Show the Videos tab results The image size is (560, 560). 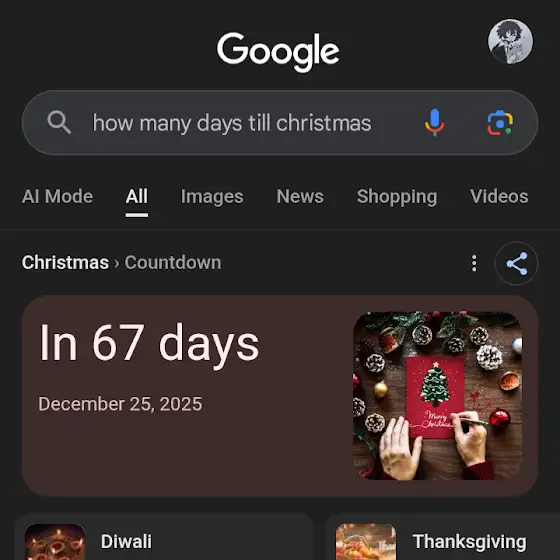pyautogui.click(x=499, y=196)
